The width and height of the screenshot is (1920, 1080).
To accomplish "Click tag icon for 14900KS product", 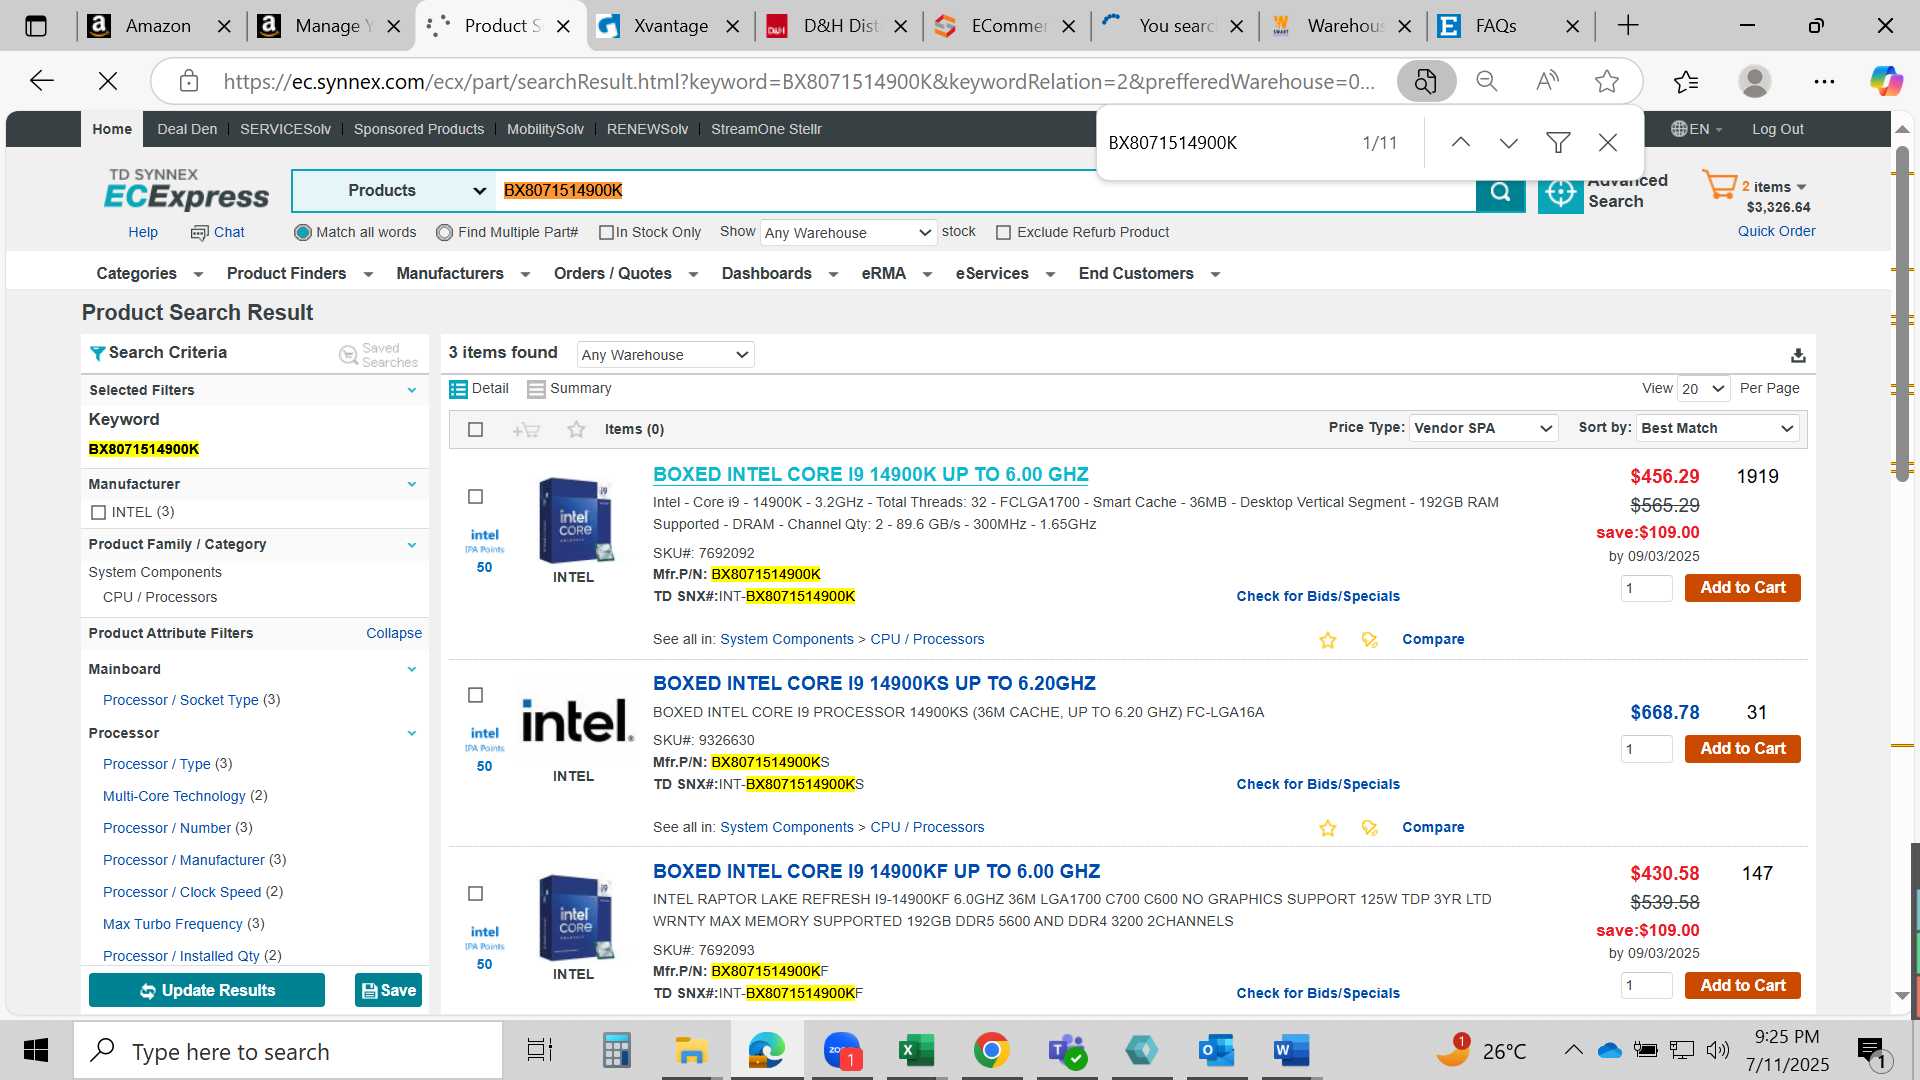I will [x=1369, y=828].
